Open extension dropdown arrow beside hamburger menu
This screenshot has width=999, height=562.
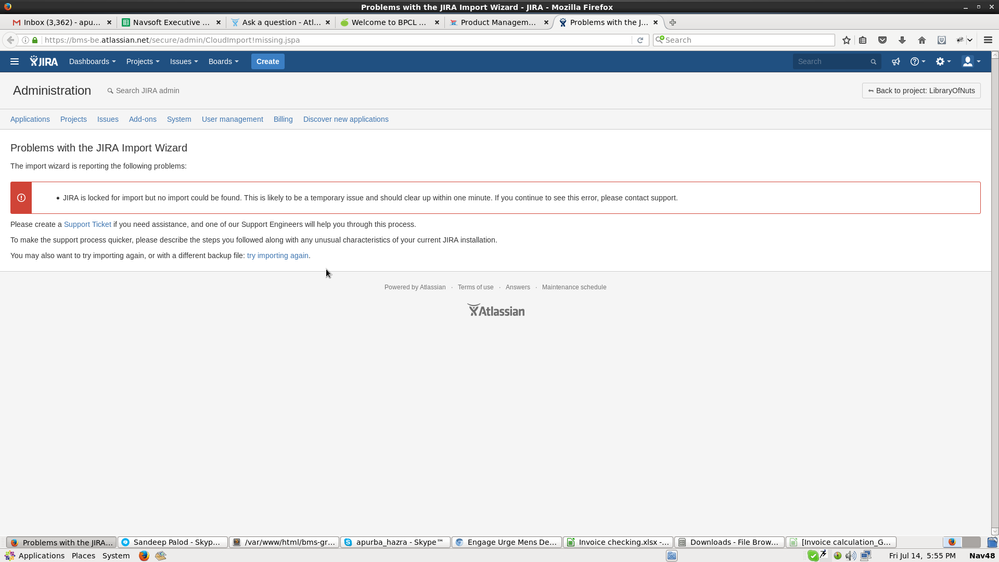click(970, 40)
